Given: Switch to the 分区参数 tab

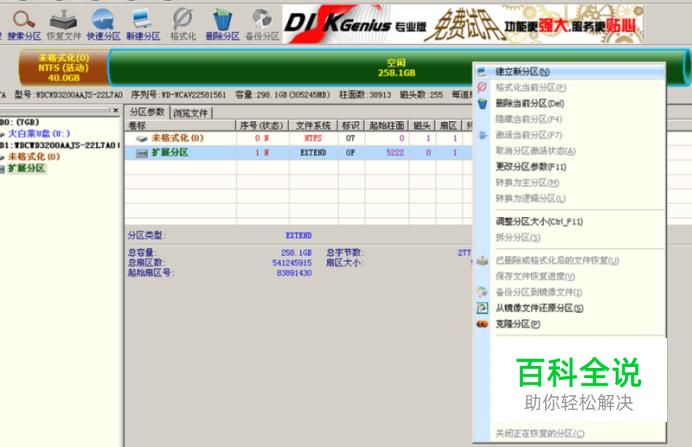Looking at the screenshot, I should point(147,112).
